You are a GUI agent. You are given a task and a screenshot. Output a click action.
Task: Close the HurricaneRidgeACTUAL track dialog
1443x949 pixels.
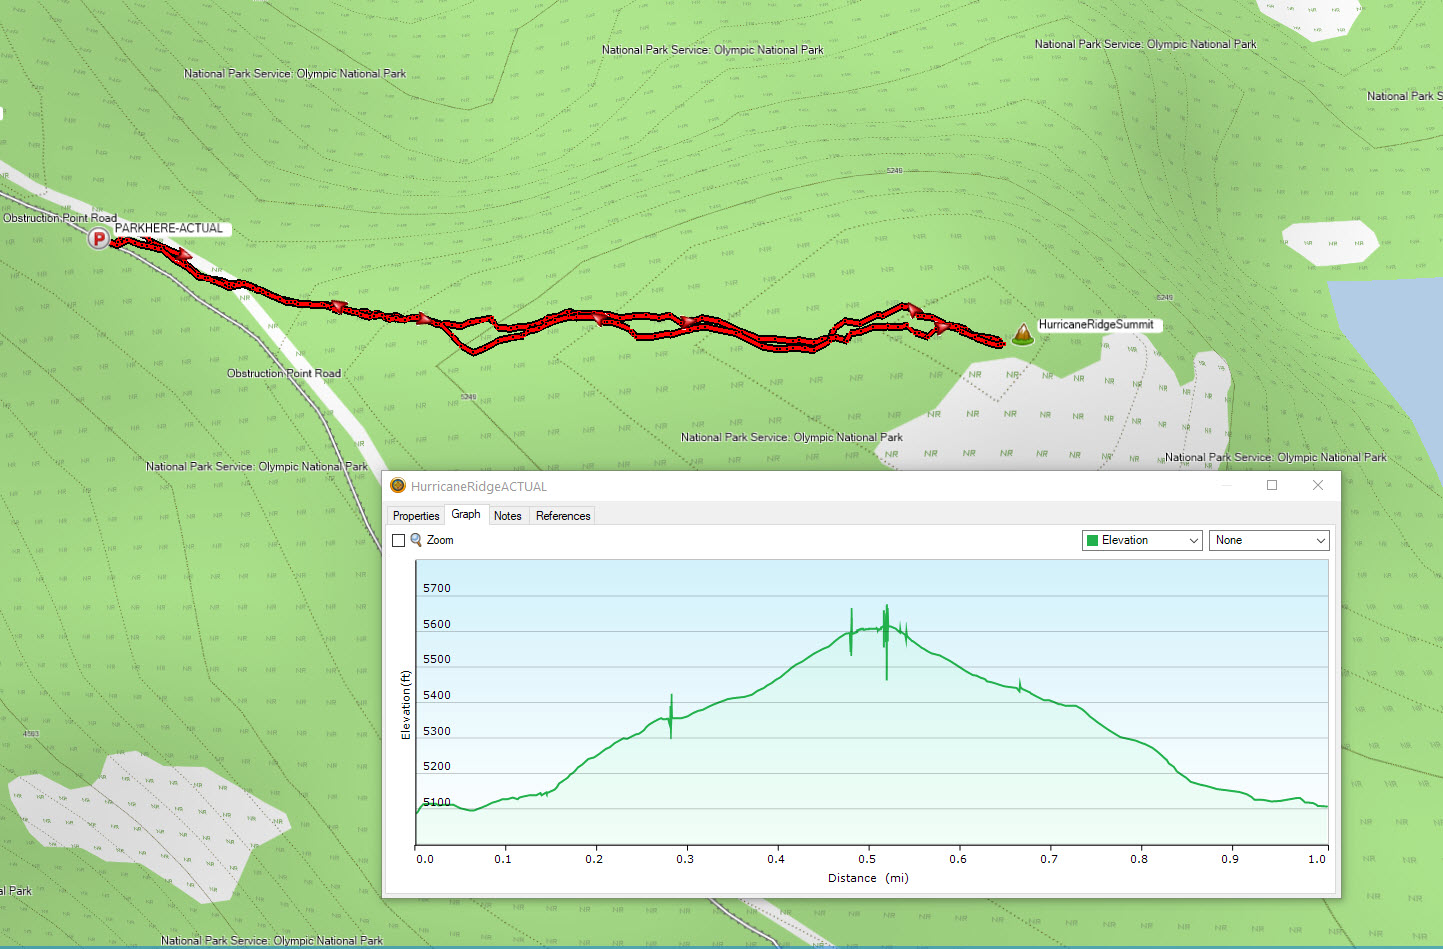pos(1318,485)
